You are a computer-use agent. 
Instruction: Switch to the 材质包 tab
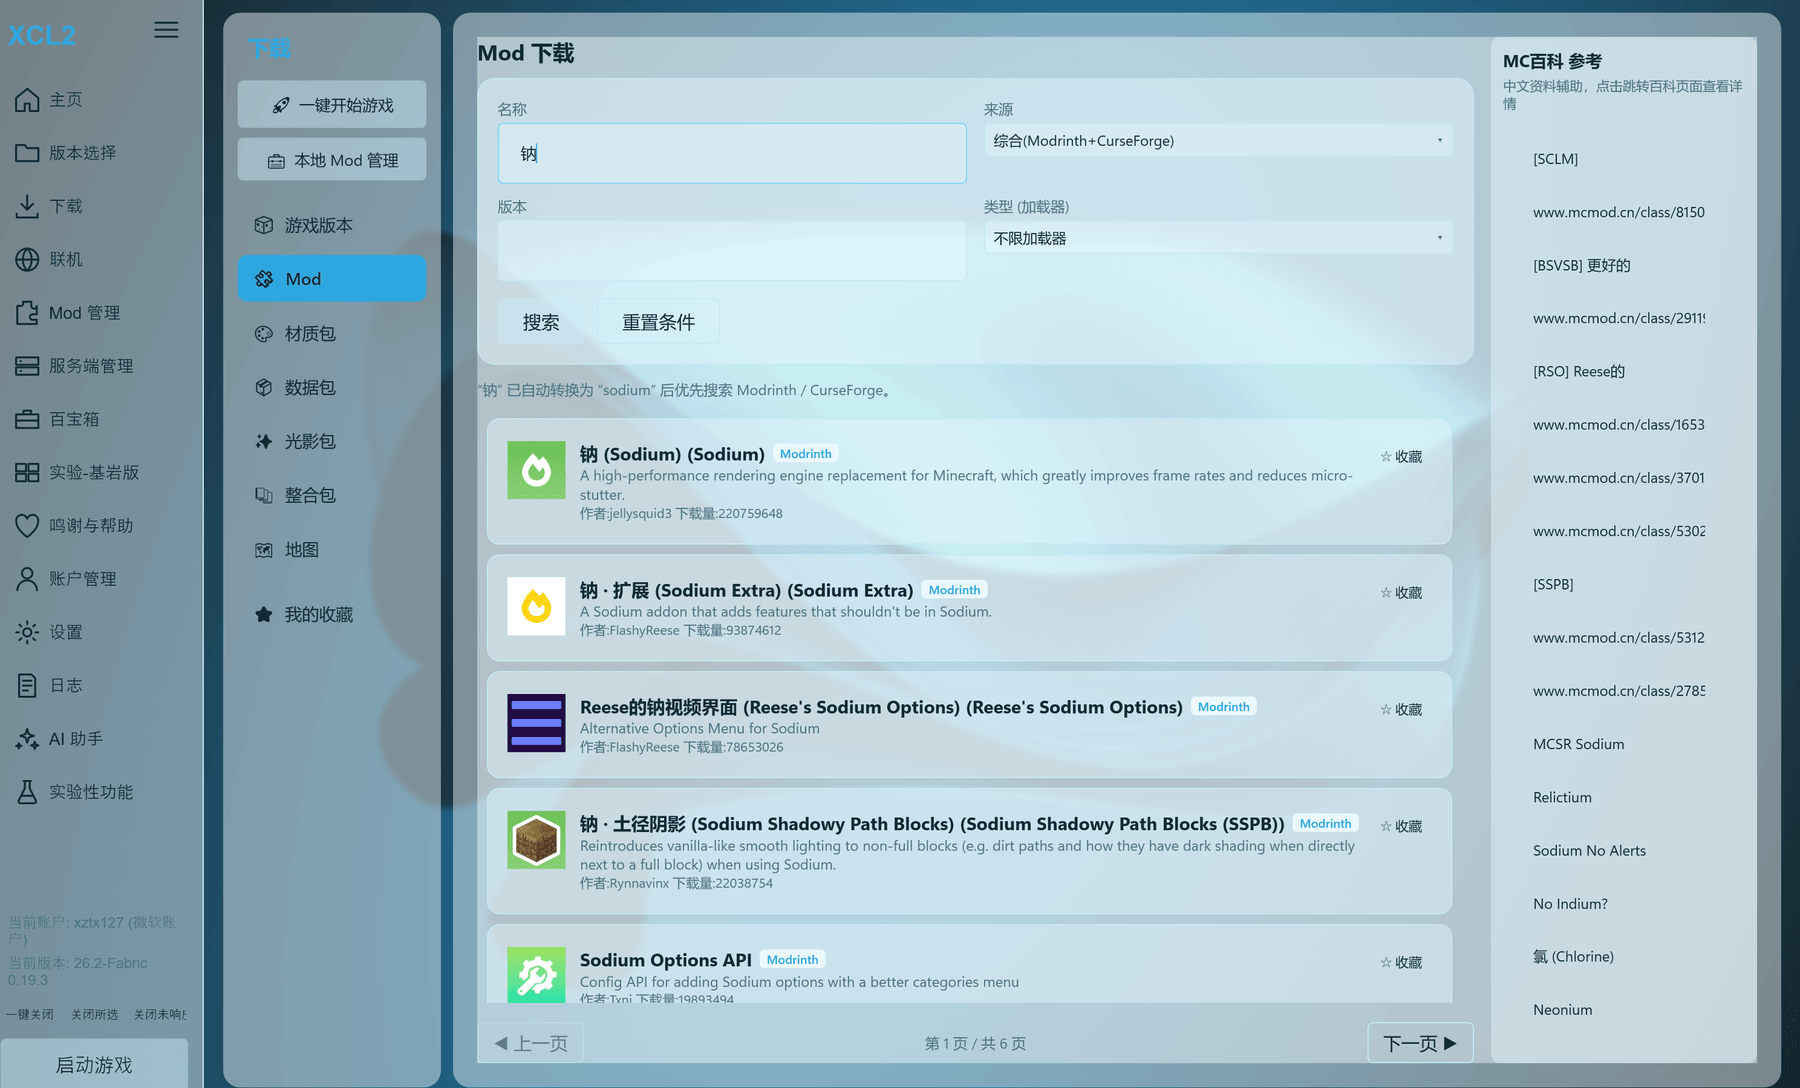[332, 334]
